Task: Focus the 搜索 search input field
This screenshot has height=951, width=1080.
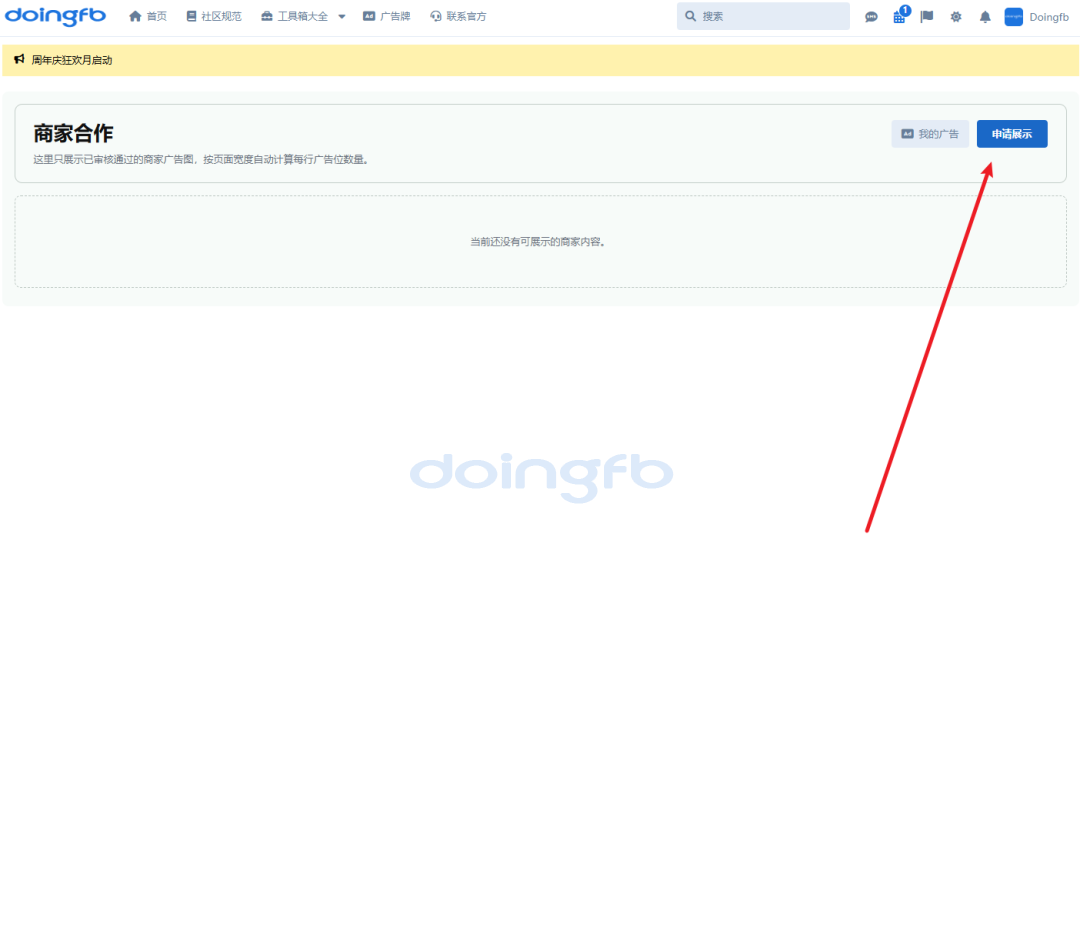Action: pyautogui.click(x=763, y=16)
